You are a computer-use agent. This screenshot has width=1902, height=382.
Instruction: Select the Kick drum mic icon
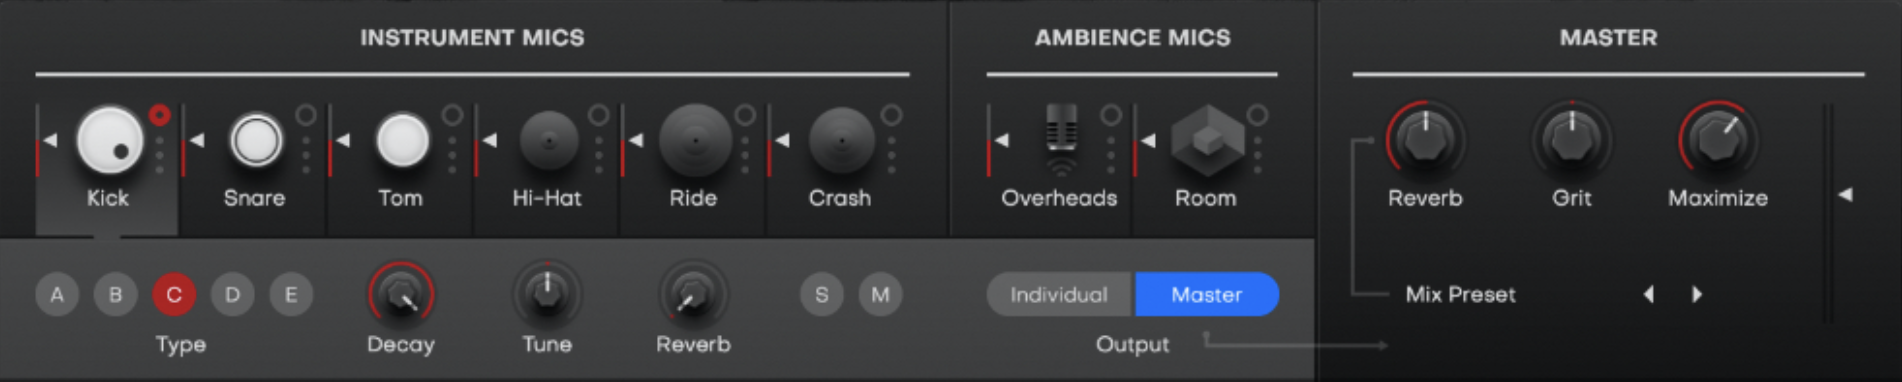click(x=110, y=140)
